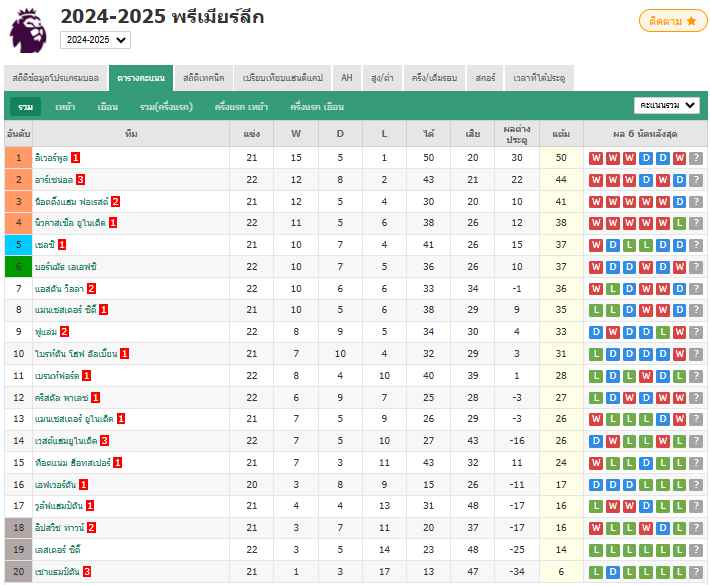Click the only W badge in เชลซี row

(596, 245)
